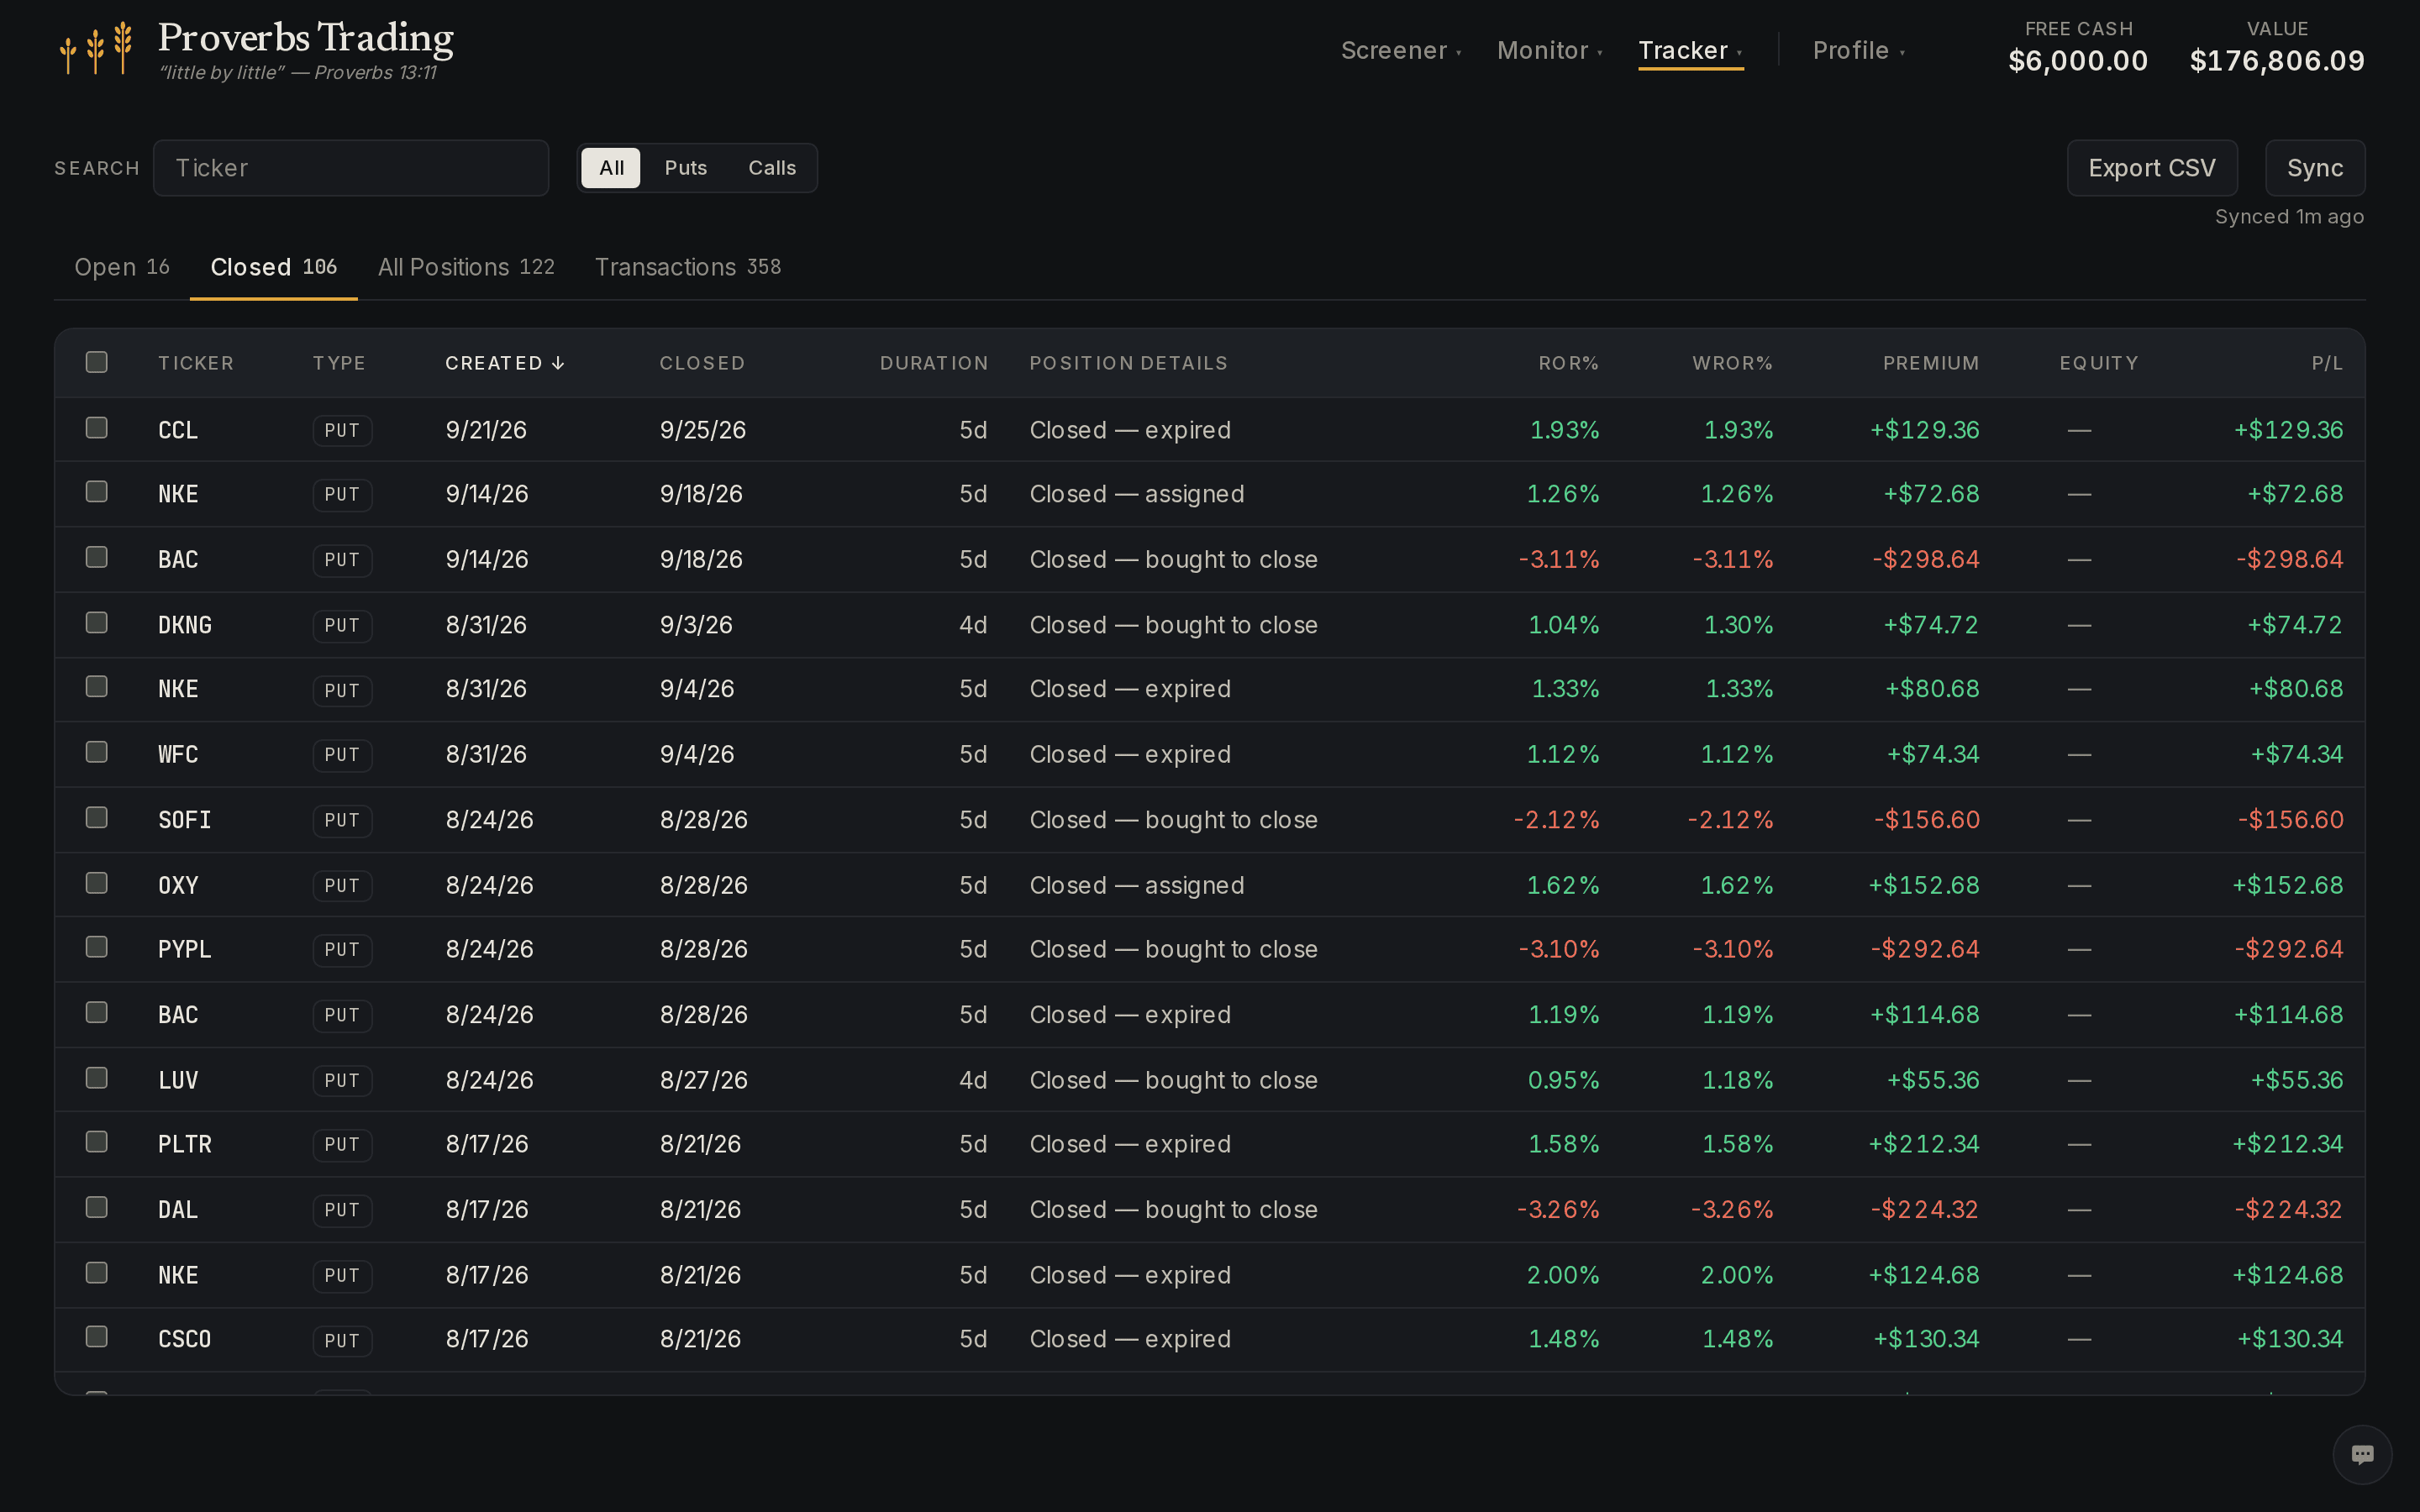This screenshot has width=2420, height=1512.
Task: Sort by the WROR% column header
Action: point(1732,363)
